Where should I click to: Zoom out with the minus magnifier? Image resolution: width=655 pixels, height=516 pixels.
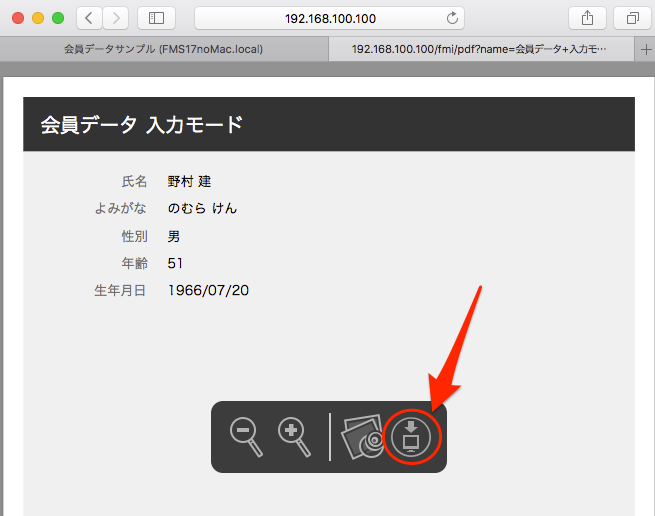(246, 437)
